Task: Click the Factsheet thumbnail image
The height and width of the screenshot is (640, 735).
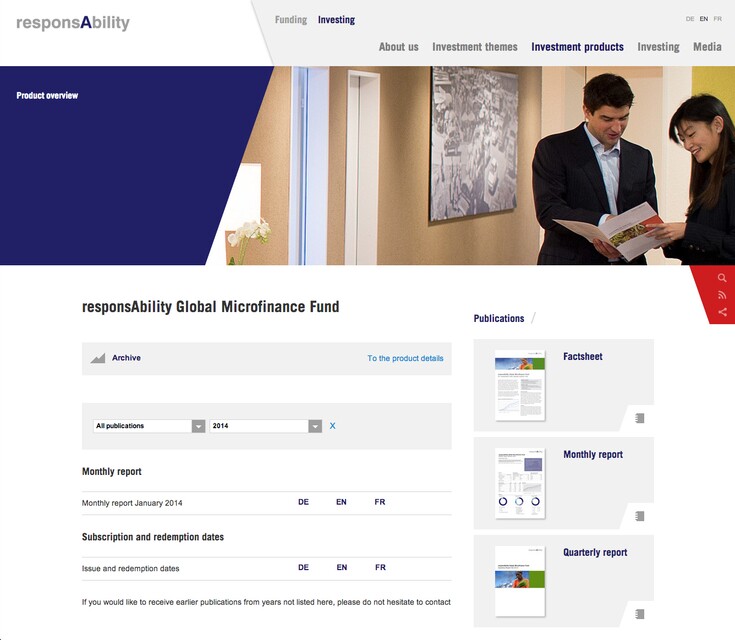Action: (x=520, y=385)
